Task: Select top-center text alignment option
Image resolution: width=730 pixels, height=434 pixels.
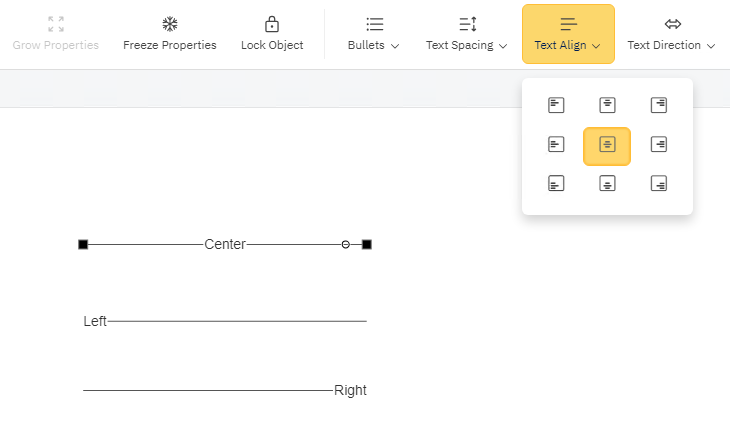Action: pos(607,105)
